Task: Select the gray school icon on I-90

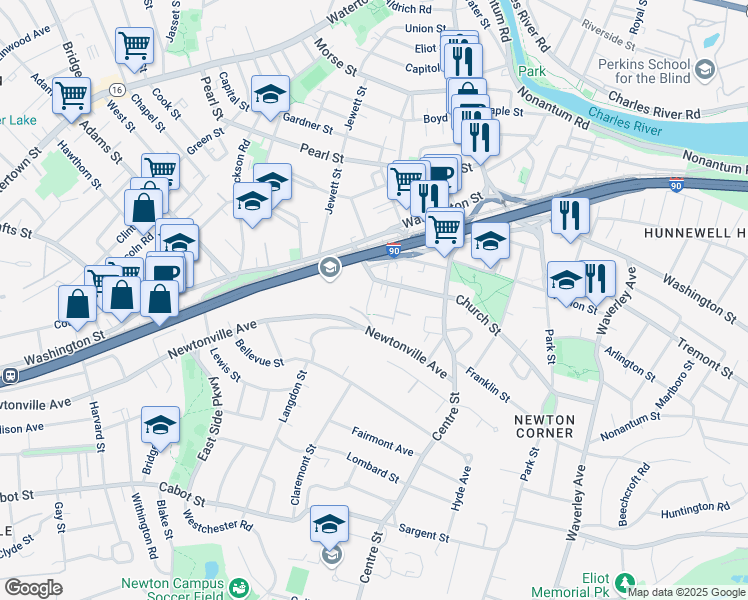Action: point(329,269)
